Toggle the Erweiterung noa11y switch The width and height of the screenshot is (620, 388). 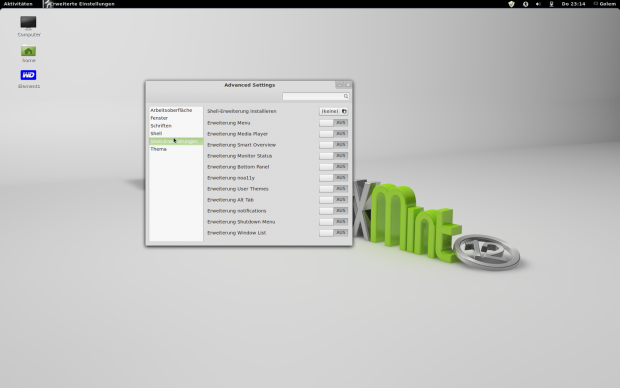(333, 178)
